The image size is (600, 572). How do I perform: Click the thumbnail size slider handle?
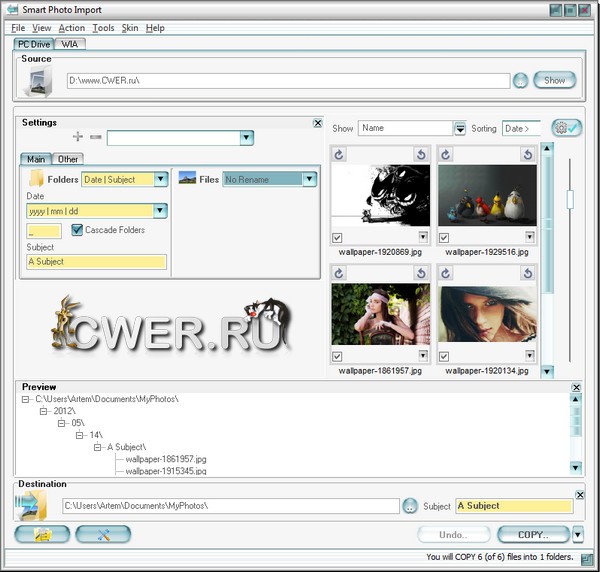tap(570, 199)
